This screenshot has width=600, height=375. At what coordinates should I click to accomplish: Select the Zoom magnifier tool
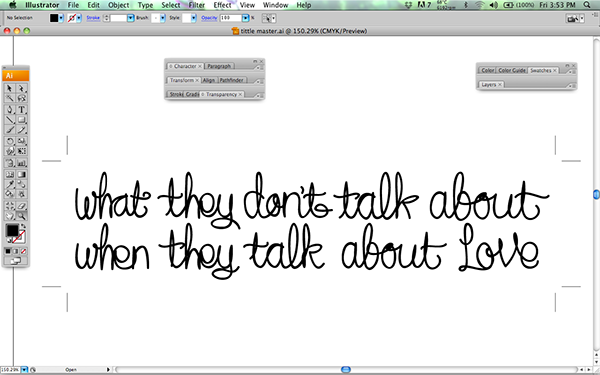21,216
